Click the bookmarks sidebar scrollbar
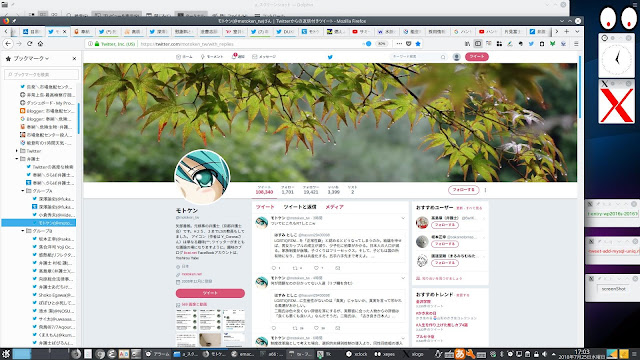Image resolution: width=640 pixels, height=360 pixels. tap(78, 118)
